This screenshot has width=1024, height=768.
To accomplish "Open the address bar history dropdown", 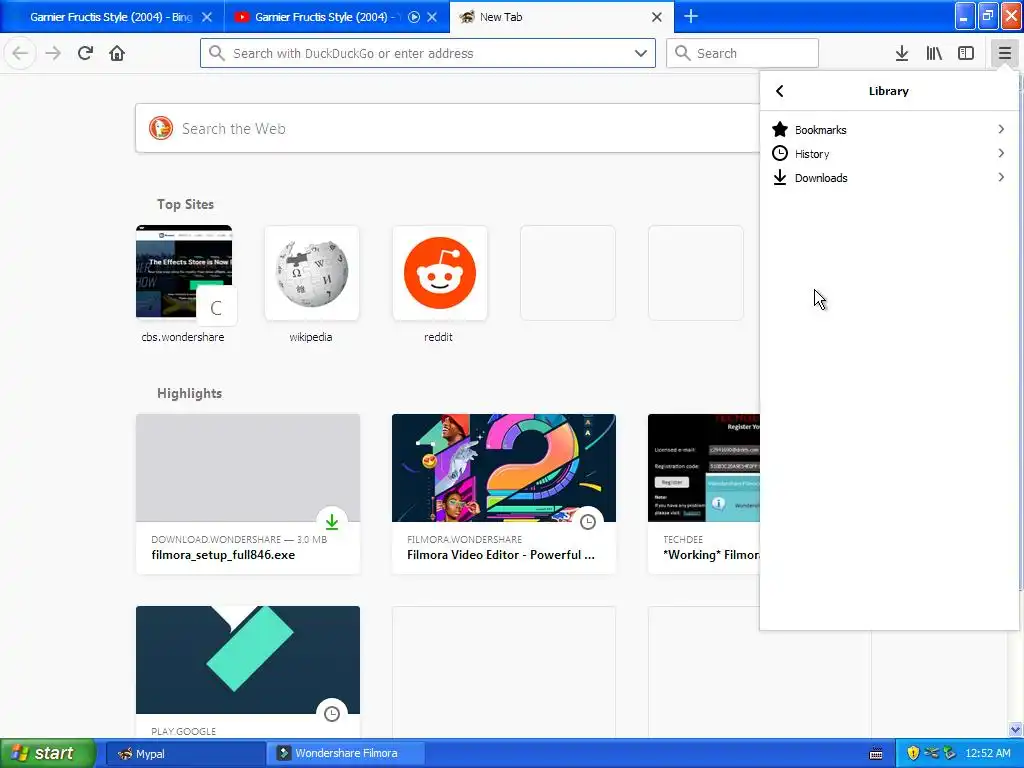I will pos(641,53).
